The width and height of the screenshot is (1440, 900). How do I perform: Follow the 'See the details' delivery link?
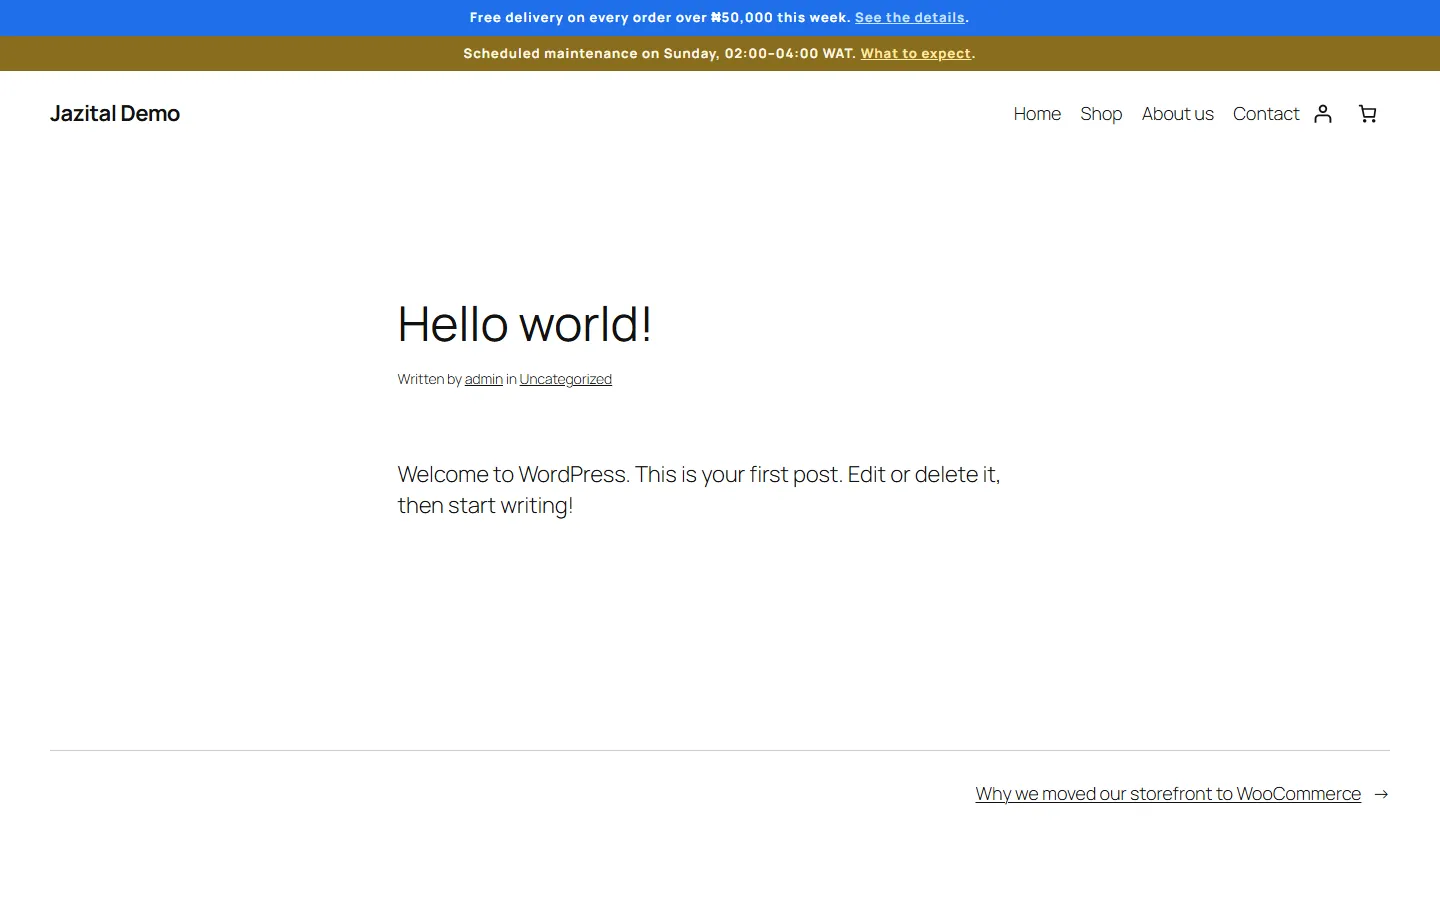click(x=910, y=18)
